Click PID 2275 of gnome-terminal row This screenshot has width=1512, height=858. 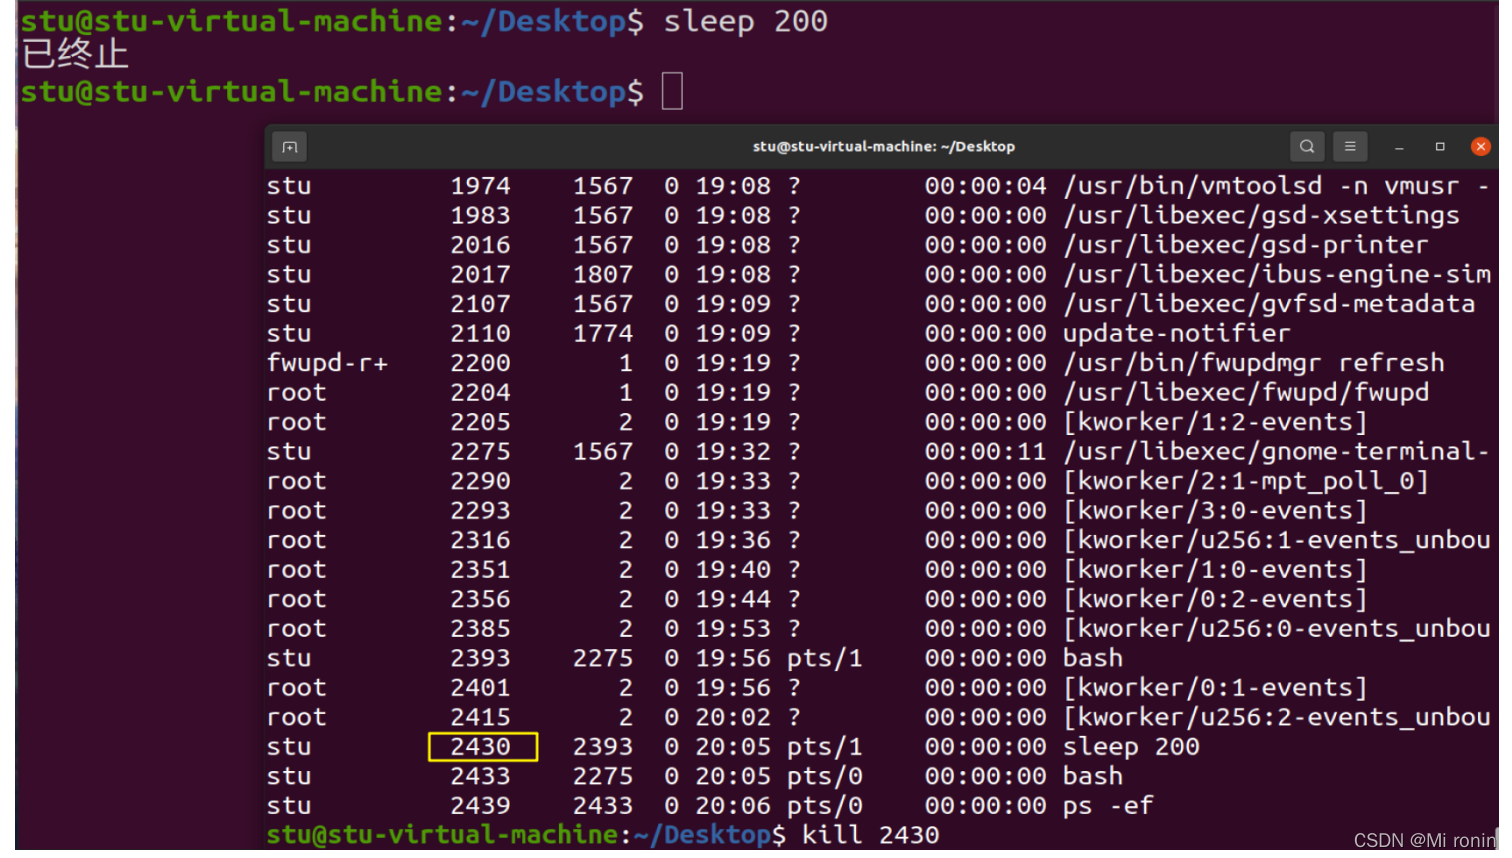(x=481, y=452)
